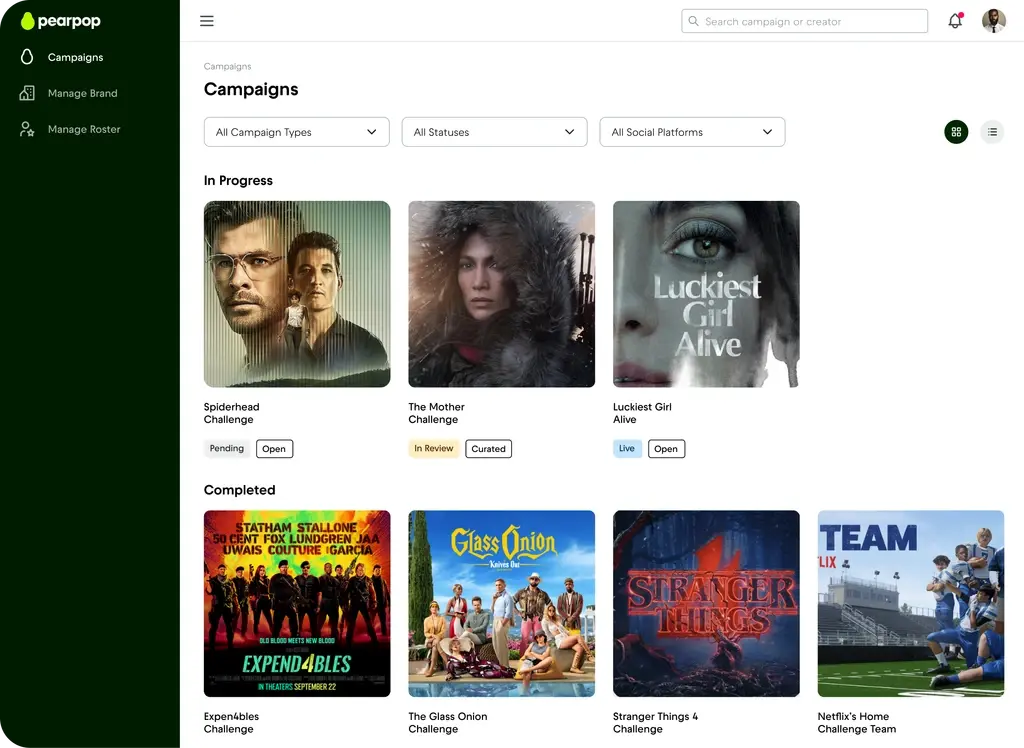Open the notifications bell

[x=955, y=21]
